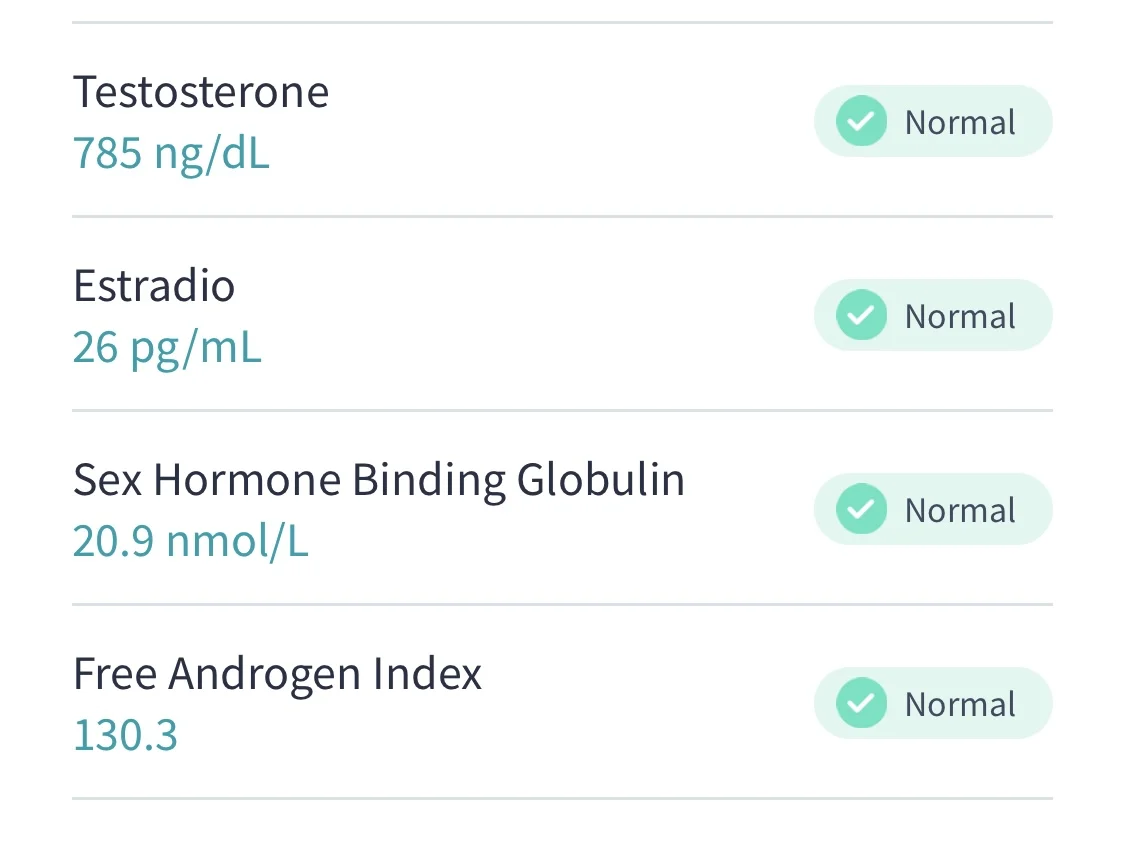Click the 20.9 globulin number
1125x861 pixels.
[x=113, y=542]
